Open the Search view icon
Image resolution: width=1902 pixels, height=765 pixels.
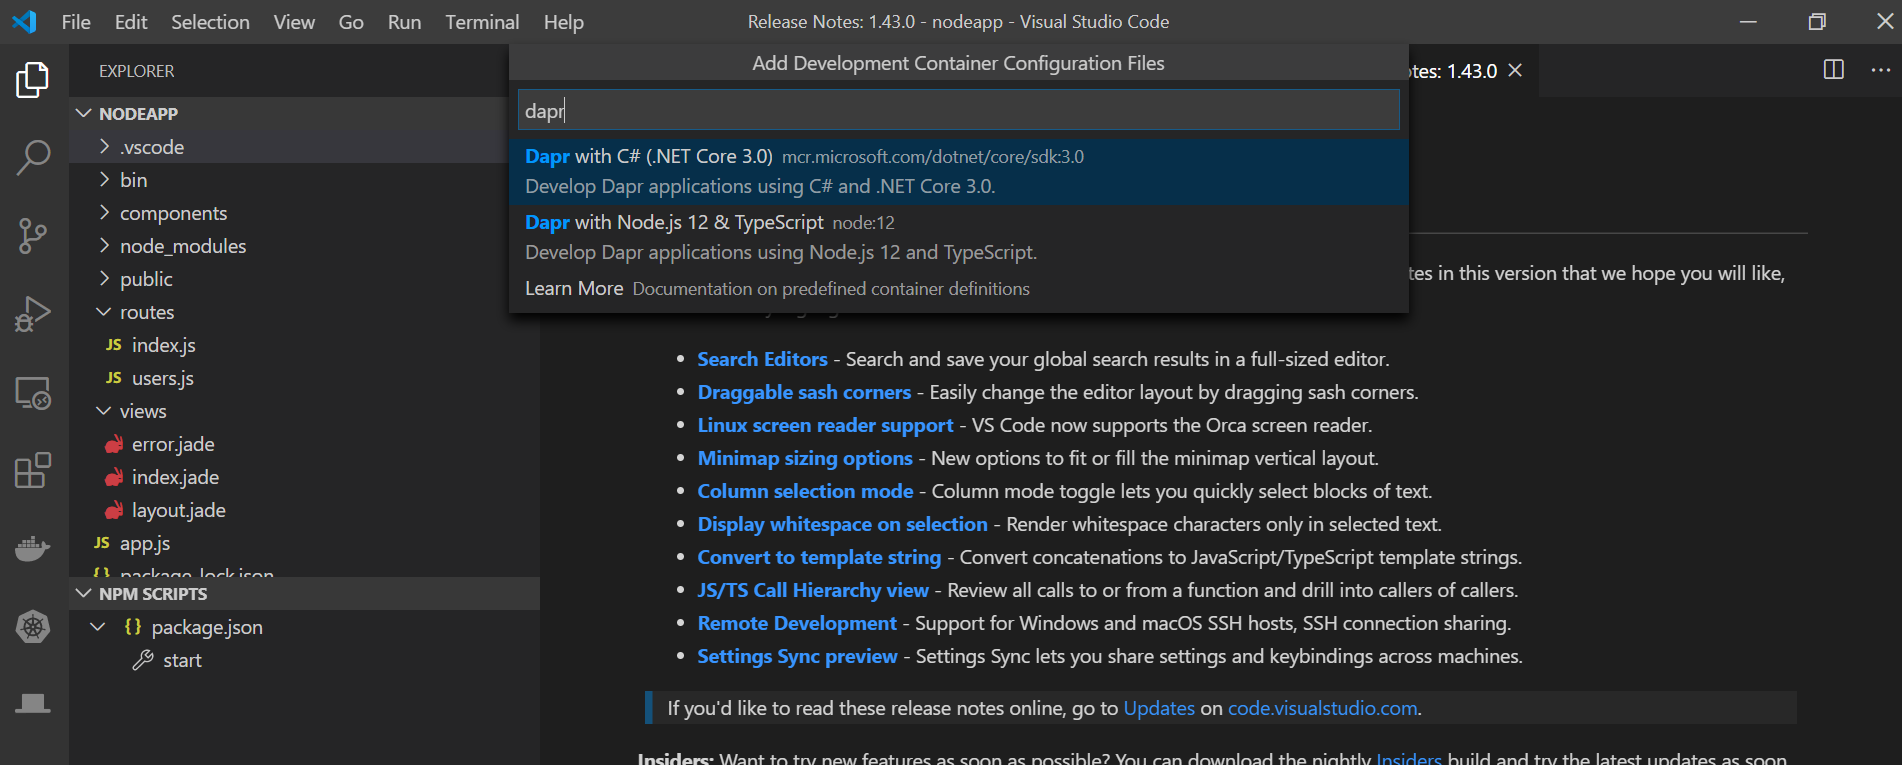[33, 157]
